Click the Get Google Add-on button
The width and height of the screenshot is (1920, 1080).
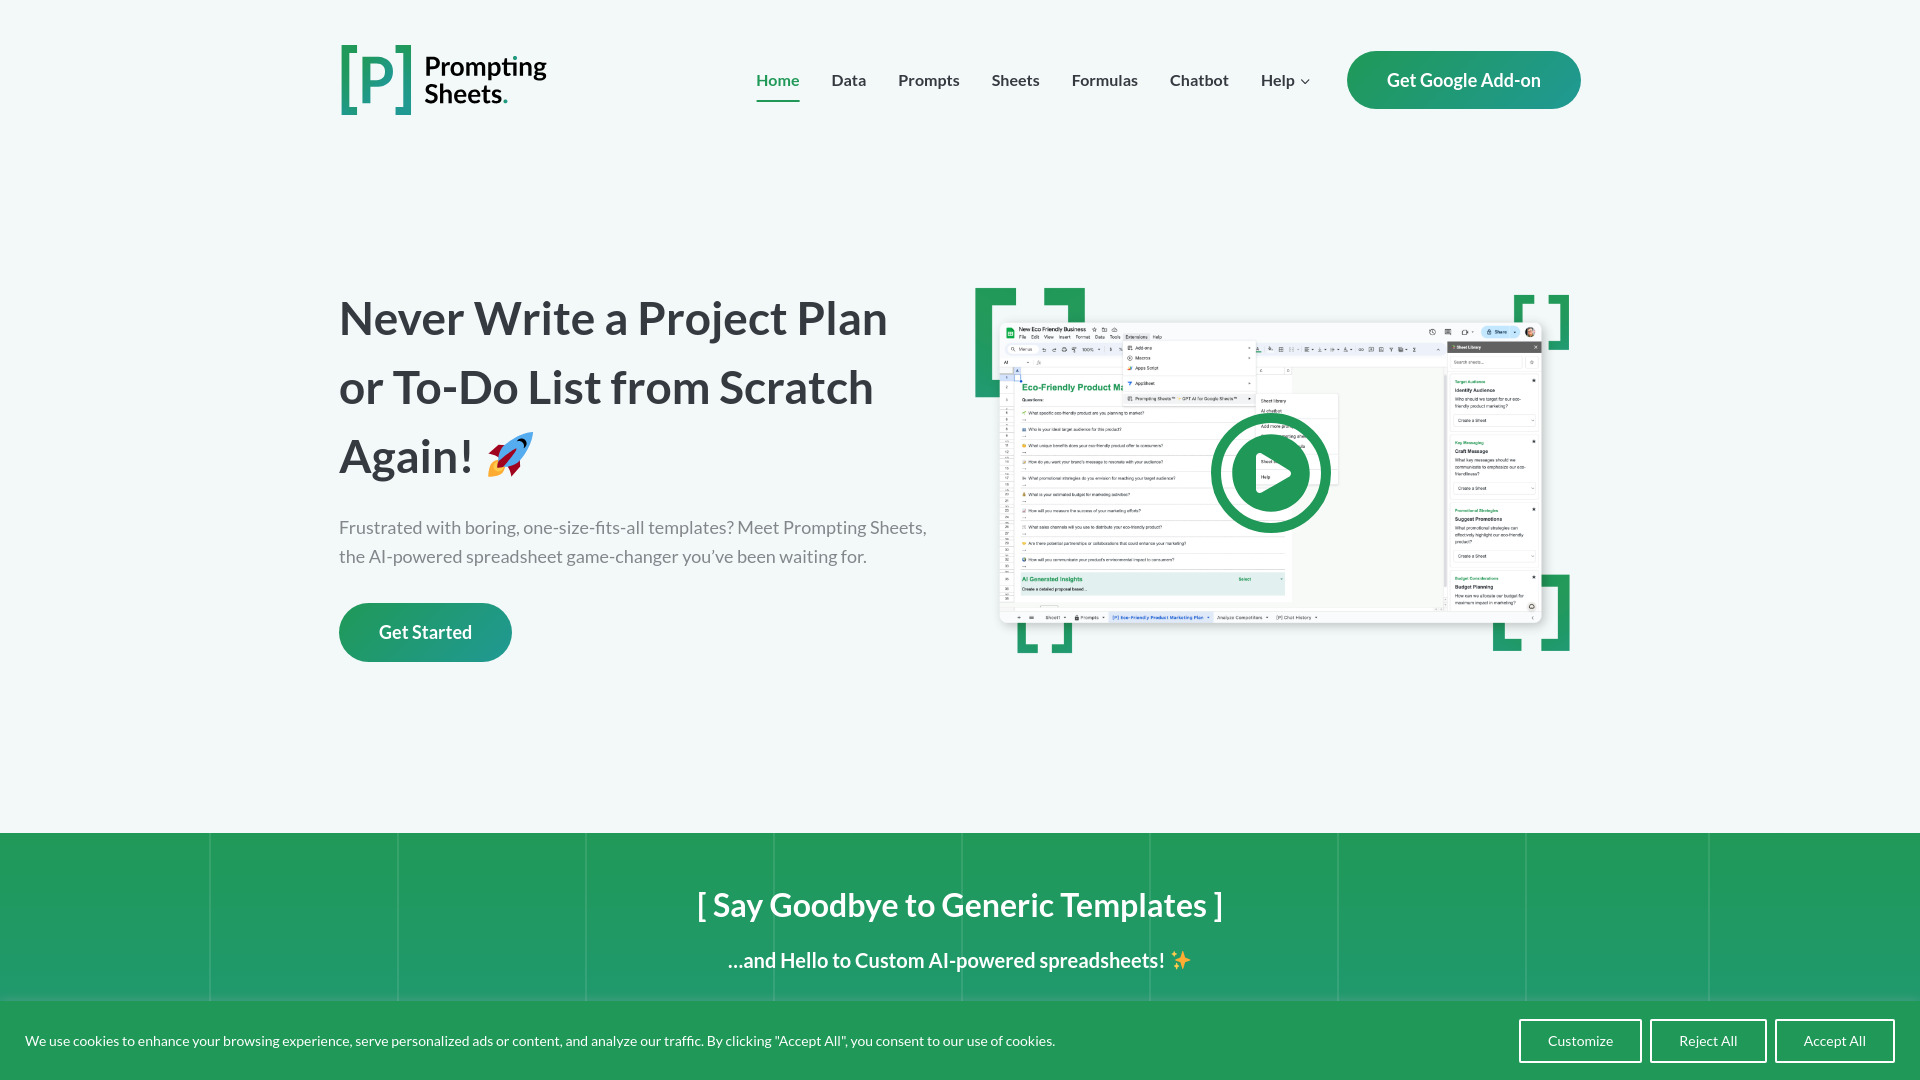click(x=1464, y=80)
